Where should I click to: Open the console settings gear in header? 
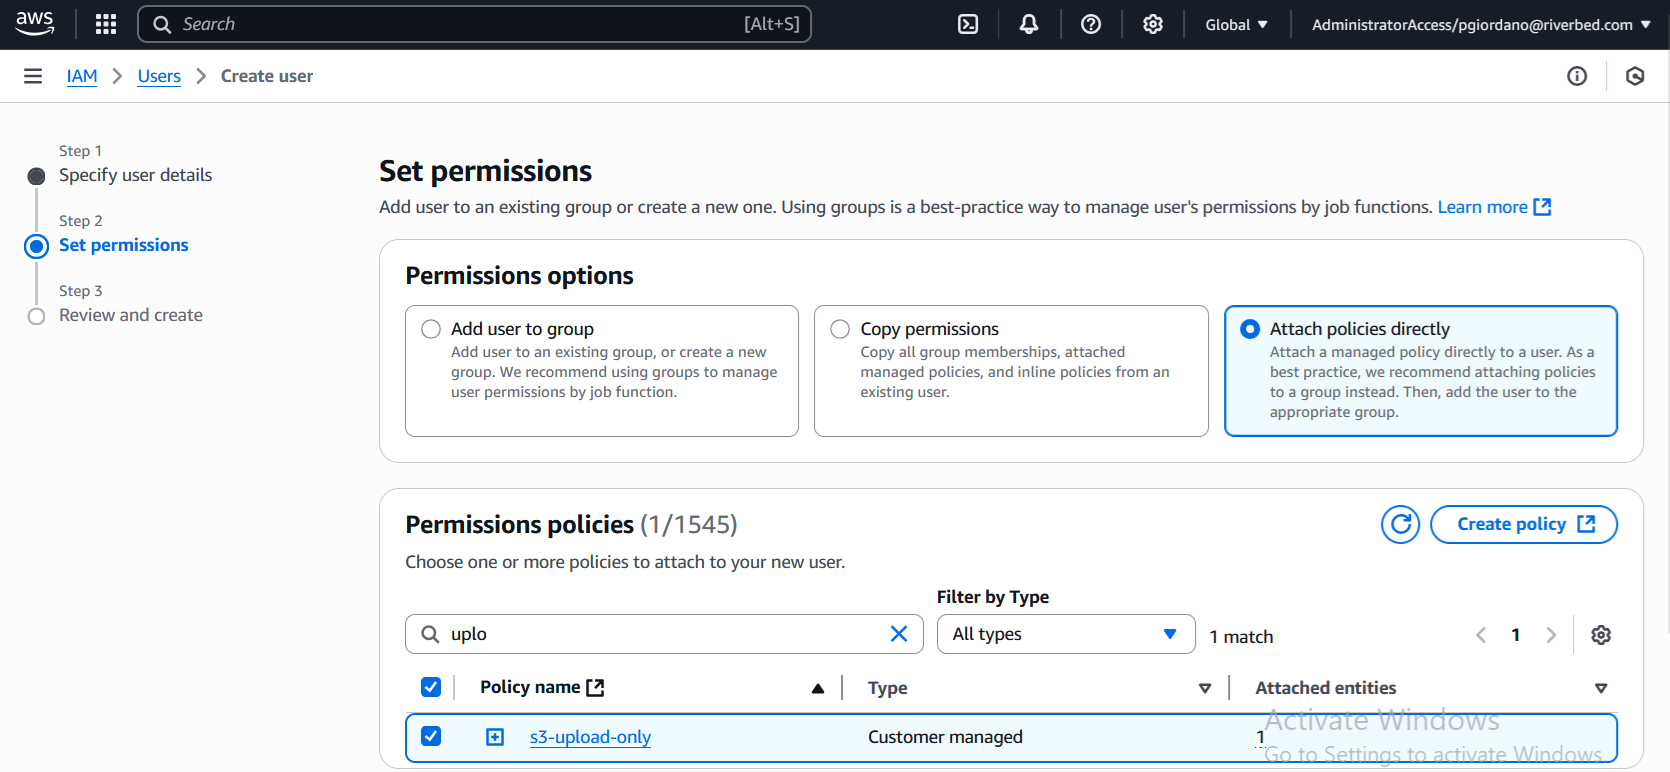pos(1153,24)
